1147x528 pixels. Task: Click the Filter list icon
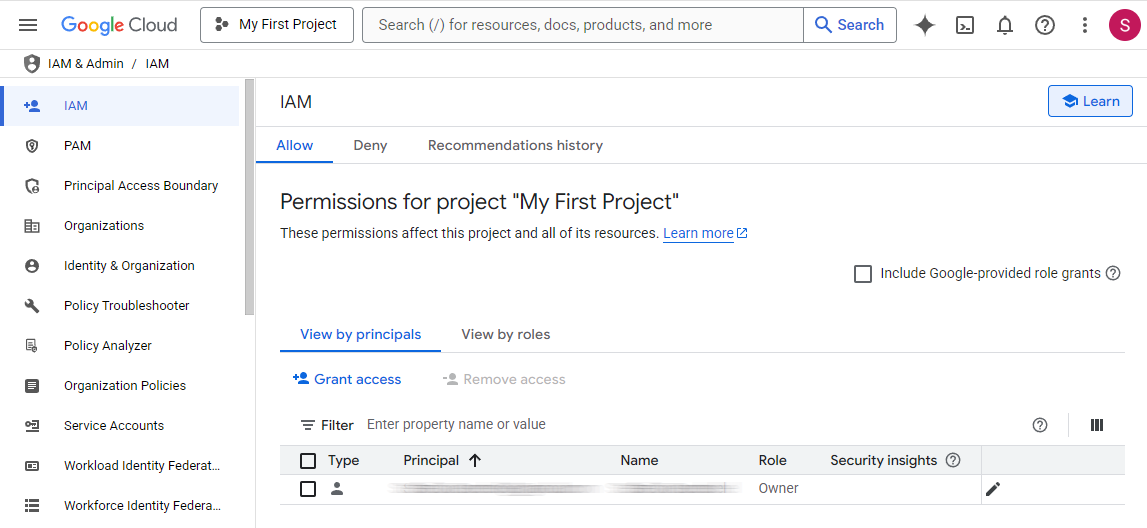(x=308, y=425)
